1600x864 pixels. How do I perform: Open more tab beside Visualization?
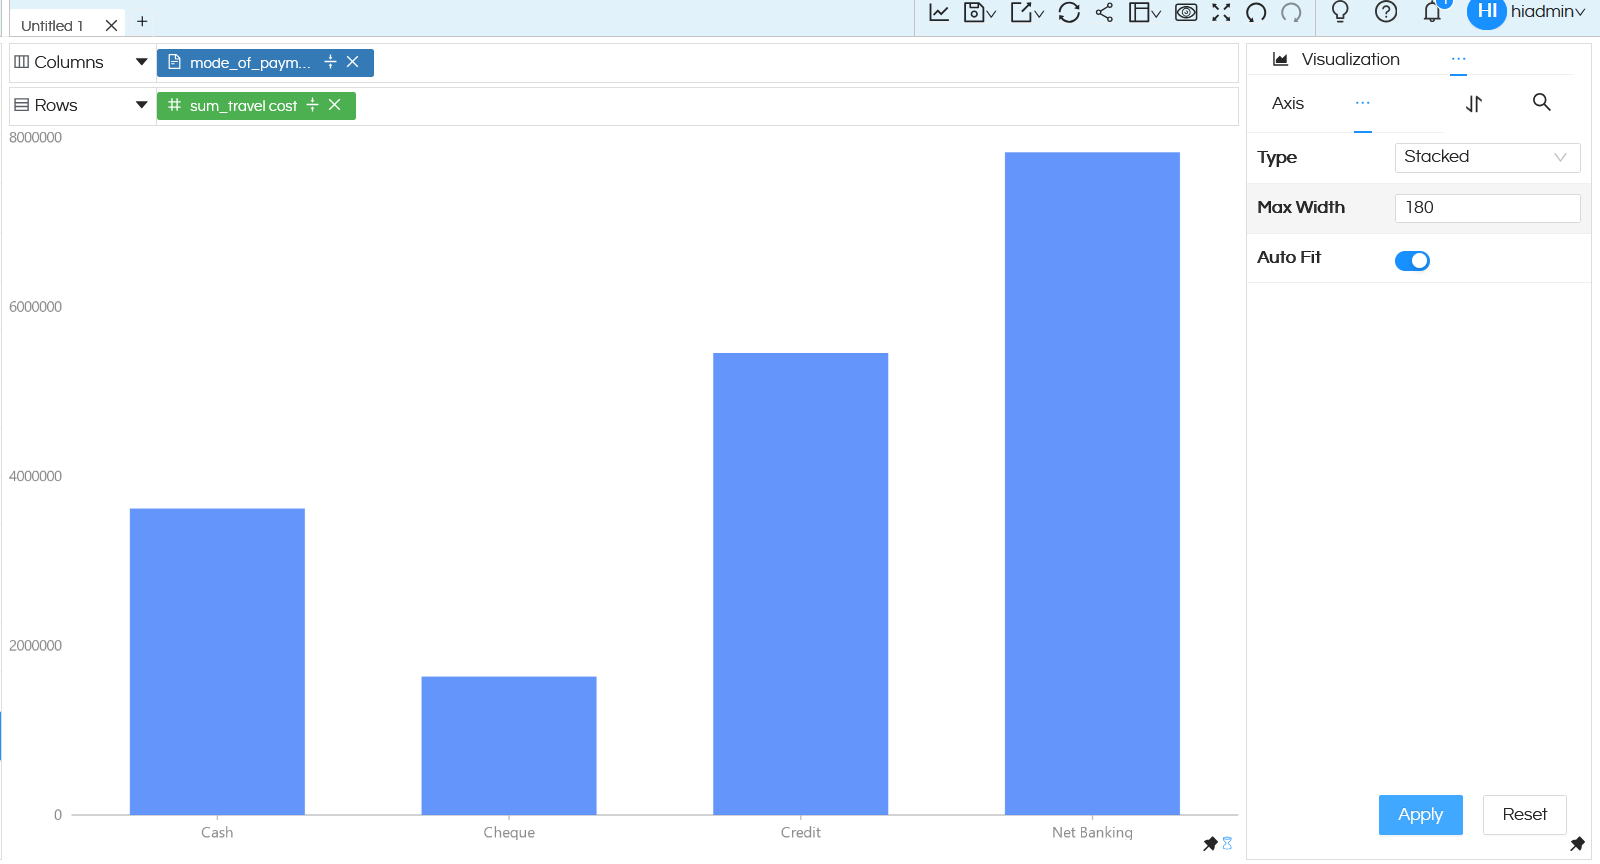(x=1459, y=60)
